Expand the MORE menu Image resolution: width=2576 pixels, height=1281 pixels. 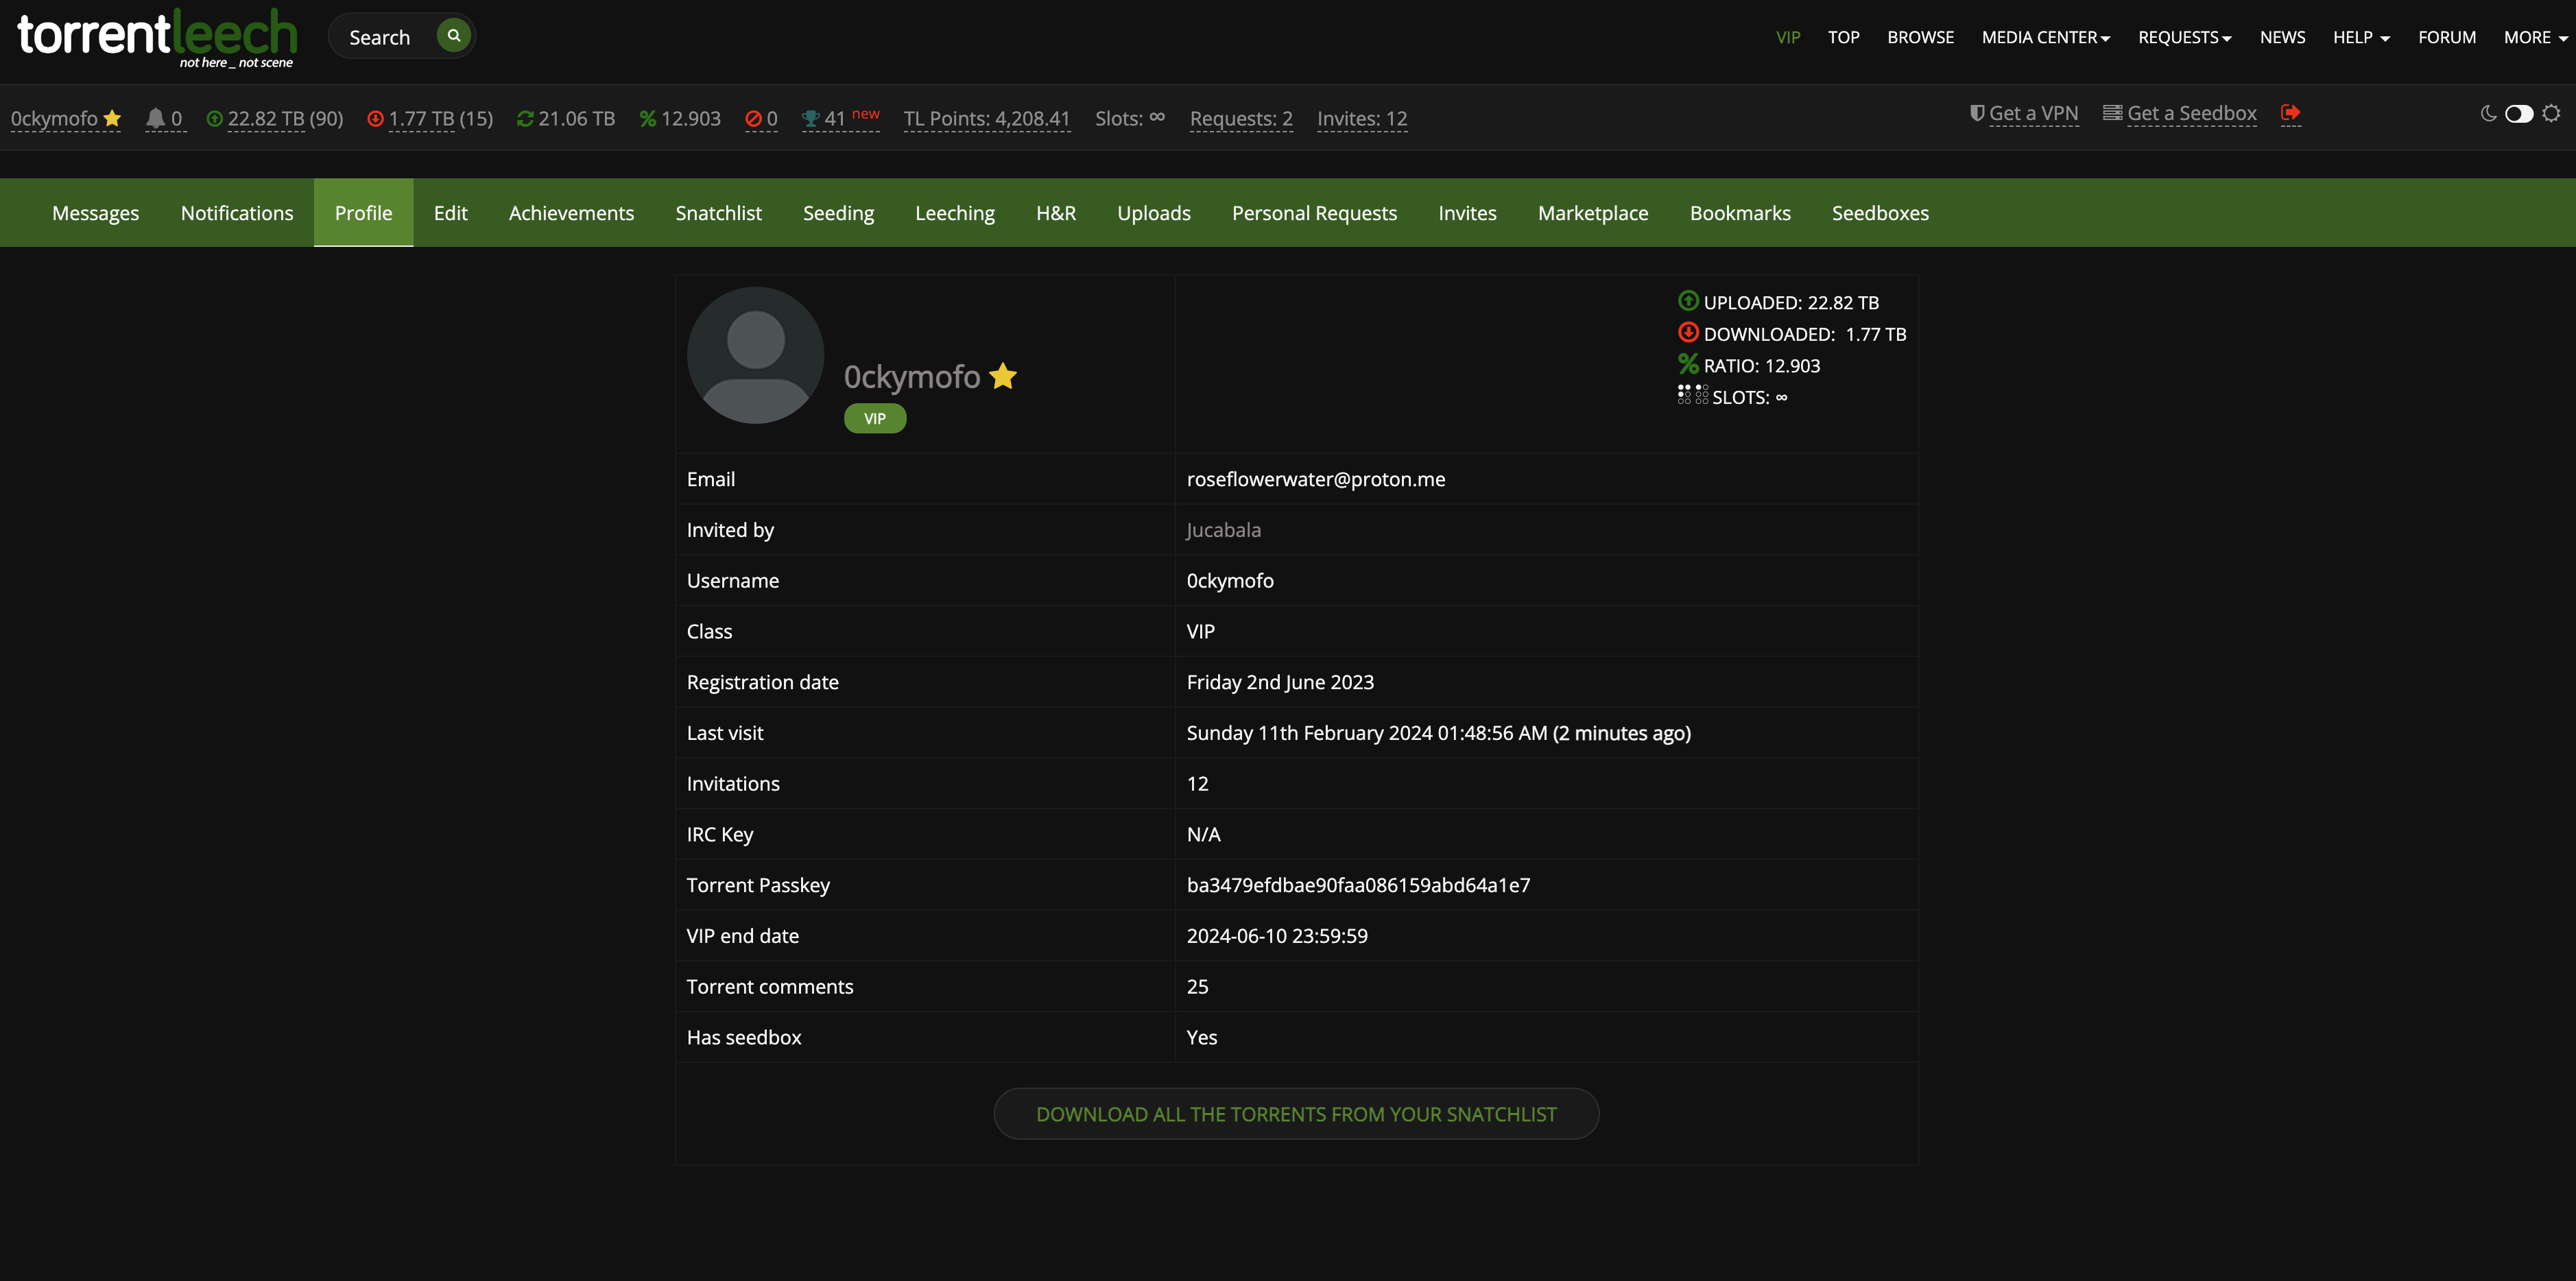point(2535,37)
